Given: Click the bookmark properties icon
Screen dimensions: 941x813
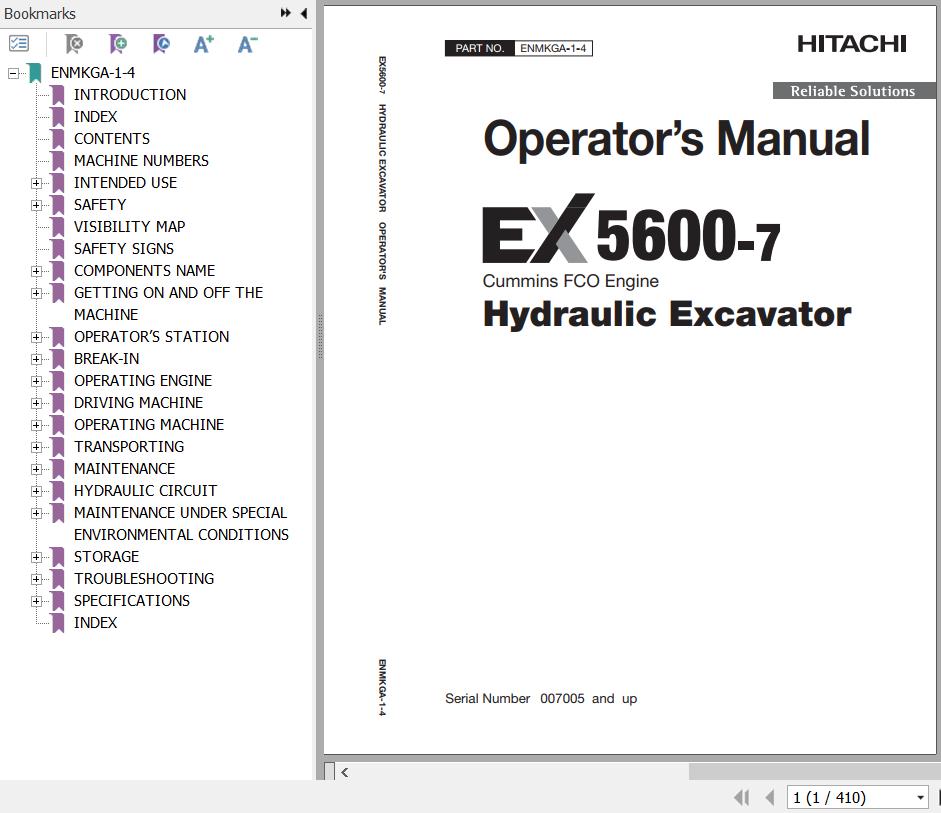Looking at the screenshot, I should pyautogui.click(x=161, y=44).
